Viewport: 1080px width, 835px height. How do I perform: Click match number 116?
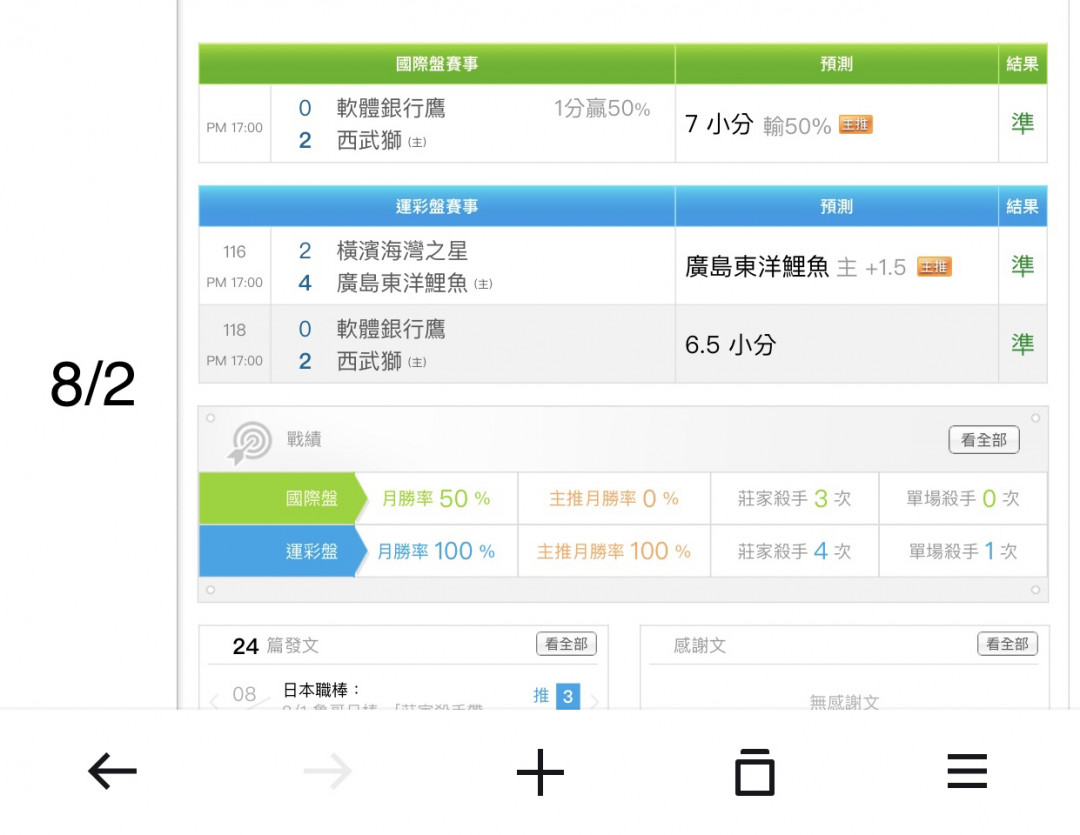click(234, 252)
